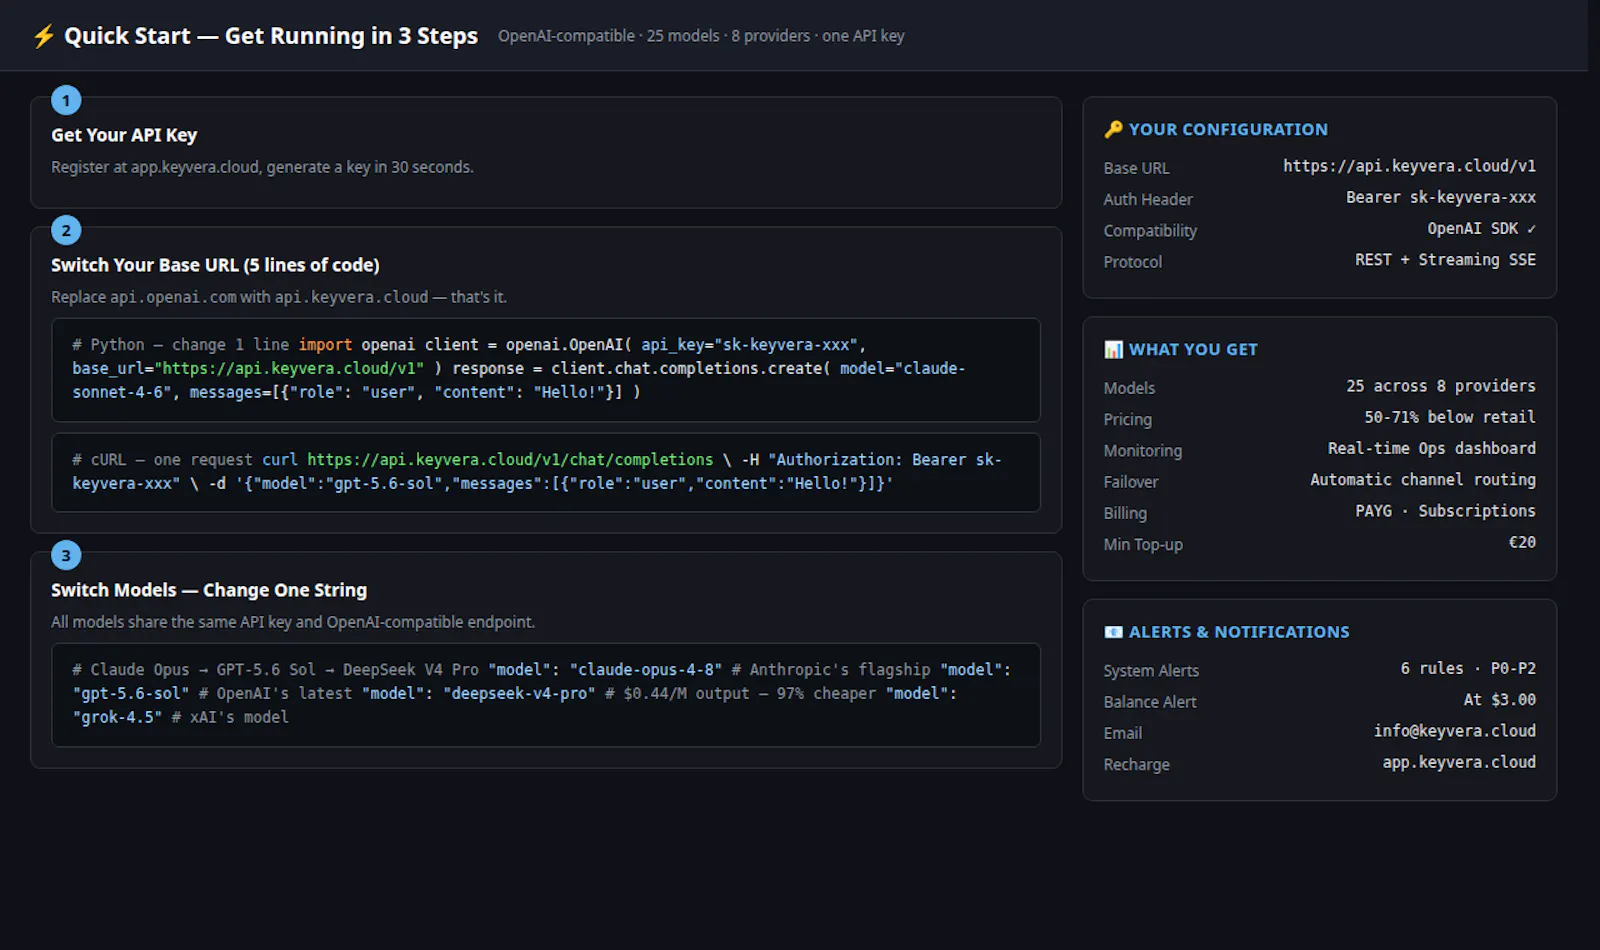Click the 'Real-time Ops dashboard' monitoring value
Viewport: 1600px width, 950px height.
[1432, 448]
